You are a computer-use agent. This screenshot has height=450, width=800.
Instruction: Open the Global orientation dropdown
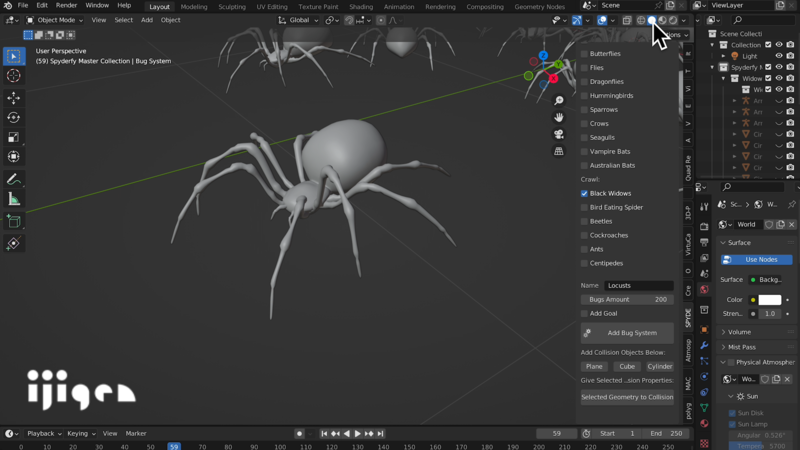pos(298,20)
